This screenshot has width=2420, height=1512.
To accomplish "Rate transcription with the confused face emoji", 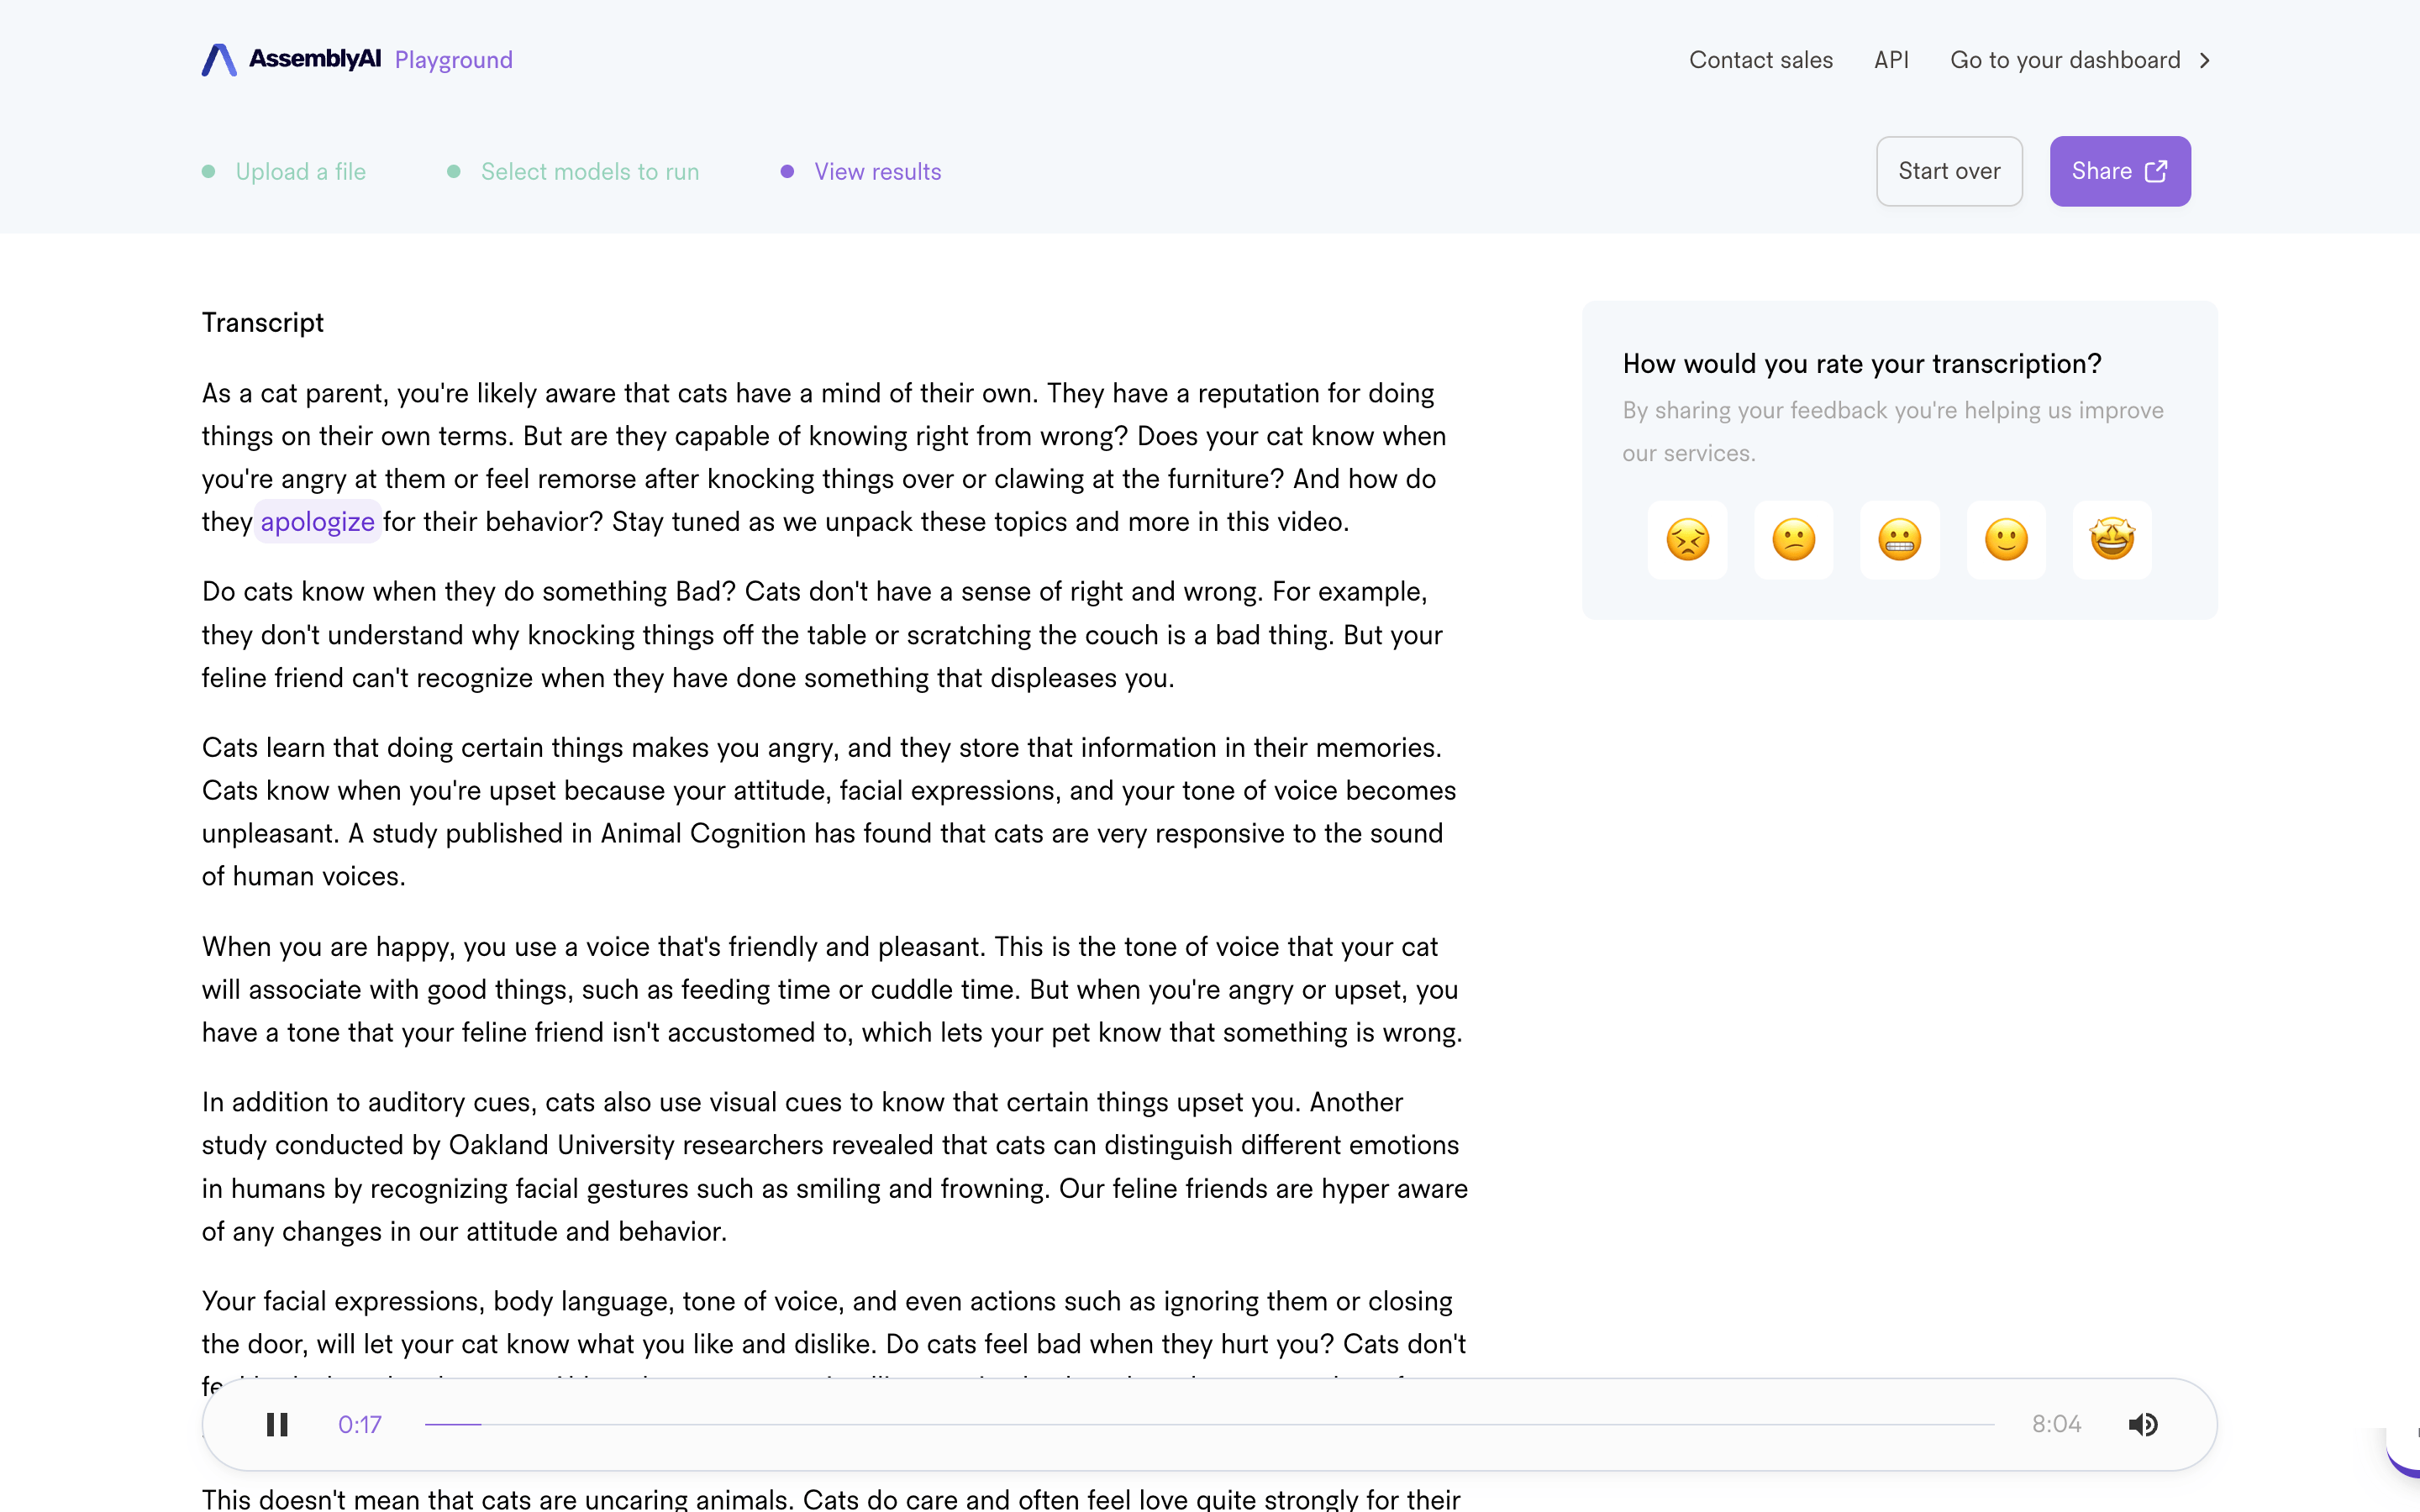I will 1793,540.
